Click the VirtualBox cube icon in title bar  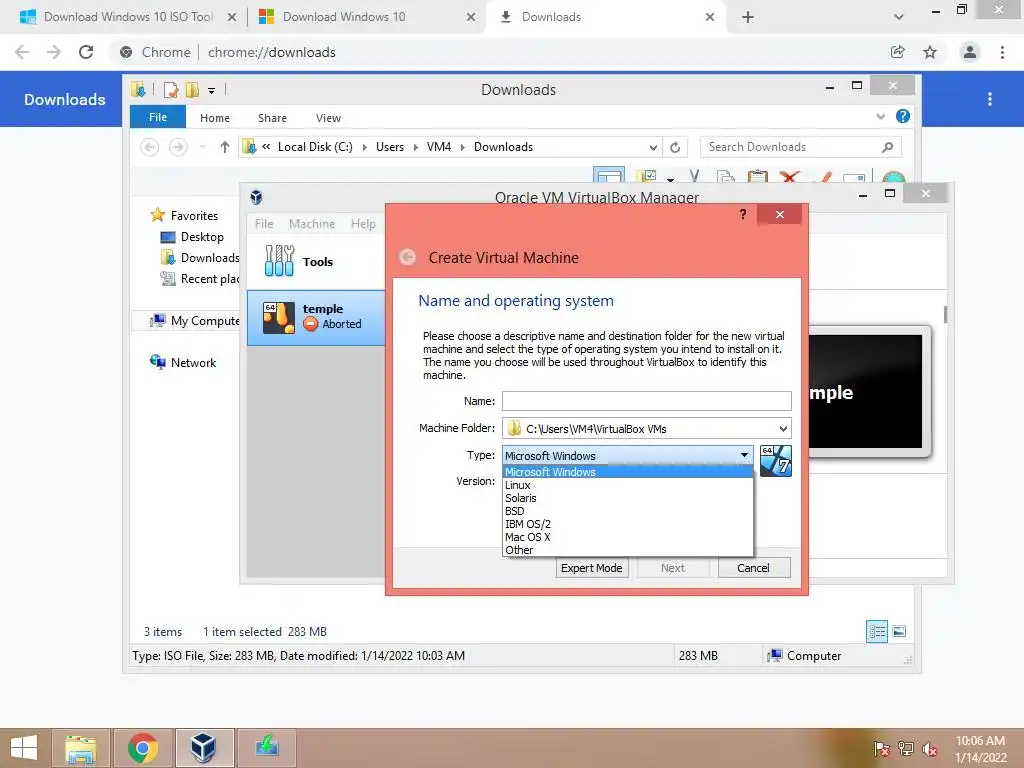[256, 197]
